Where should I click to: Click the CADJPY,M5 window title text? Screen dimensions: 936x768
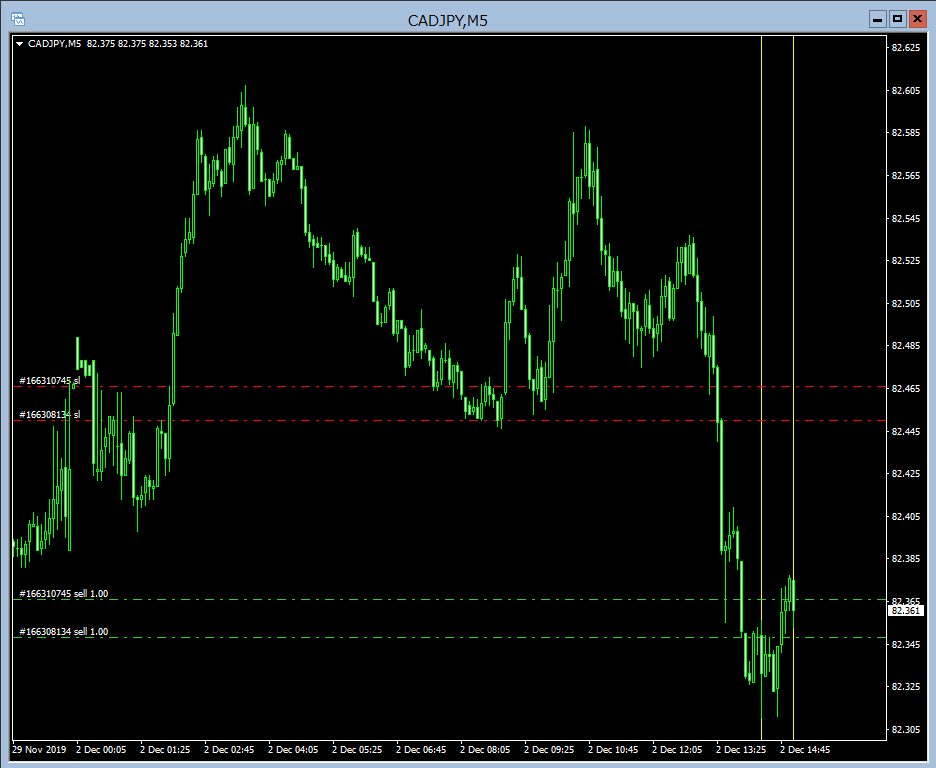point(448,20)
